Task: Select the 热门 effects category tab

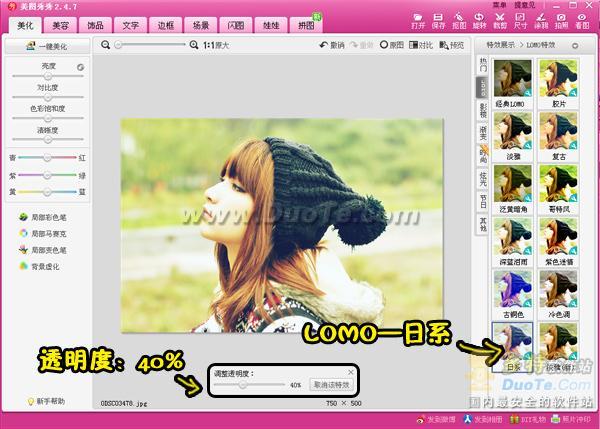Action: tap(483, 65)
